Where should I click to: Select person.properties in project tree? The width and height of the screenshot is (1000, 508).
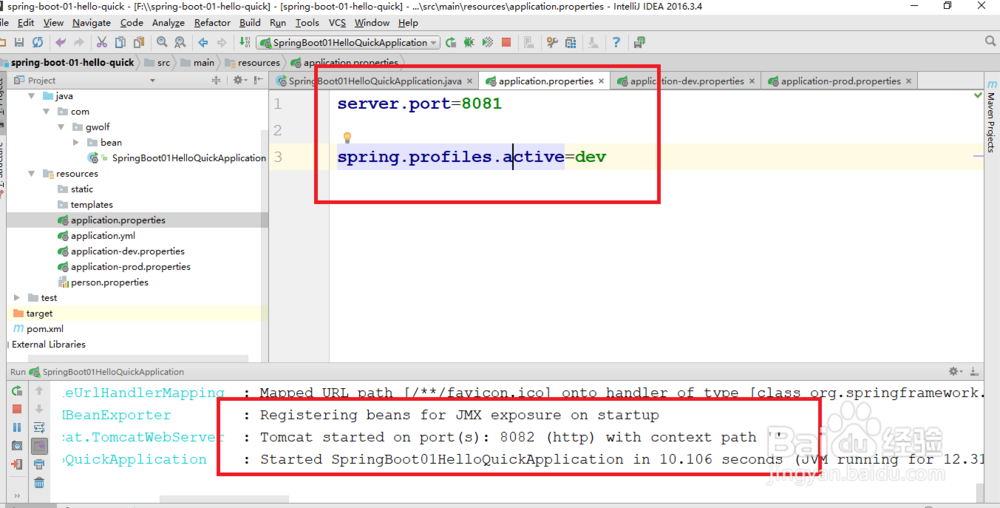pos(109,282)
